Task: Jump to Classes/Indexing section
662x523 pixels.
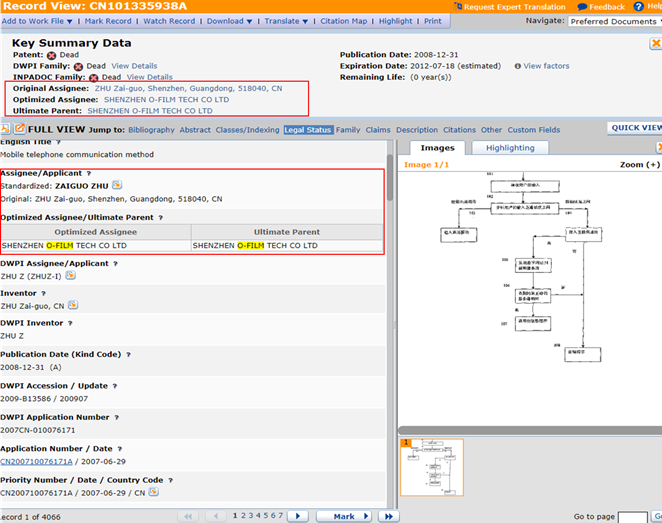Action: 247,130
